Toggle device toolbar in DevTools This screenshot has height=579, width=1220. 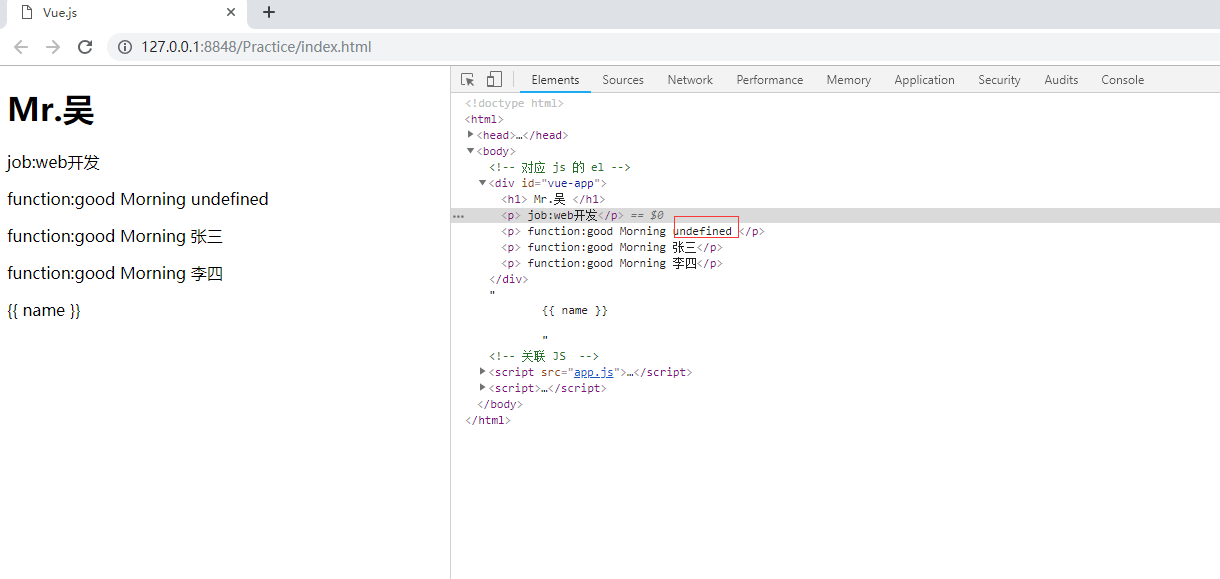(x=494, y=80)
